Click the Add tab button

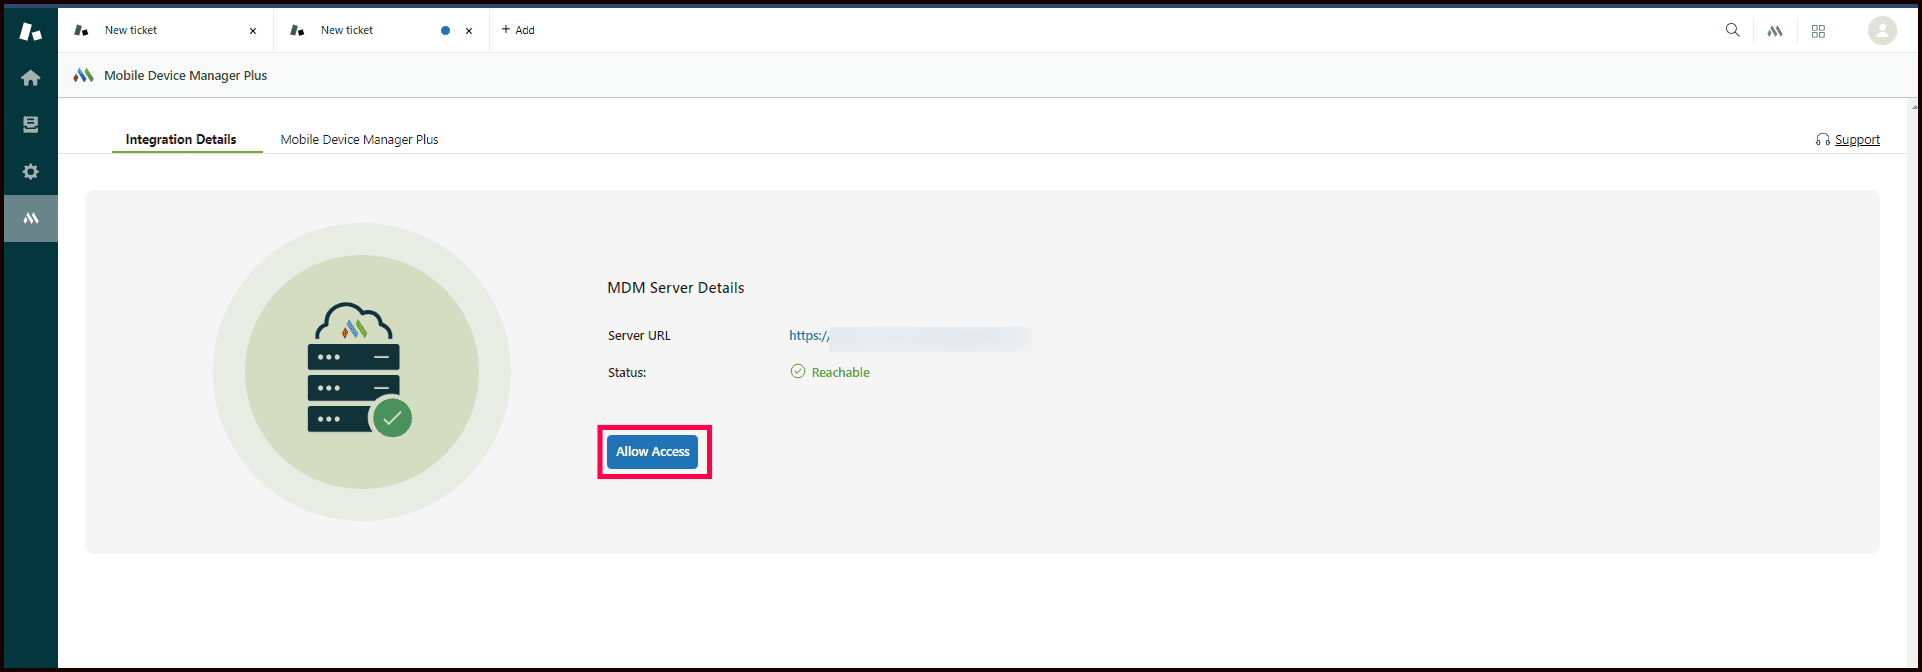[518, 30]
